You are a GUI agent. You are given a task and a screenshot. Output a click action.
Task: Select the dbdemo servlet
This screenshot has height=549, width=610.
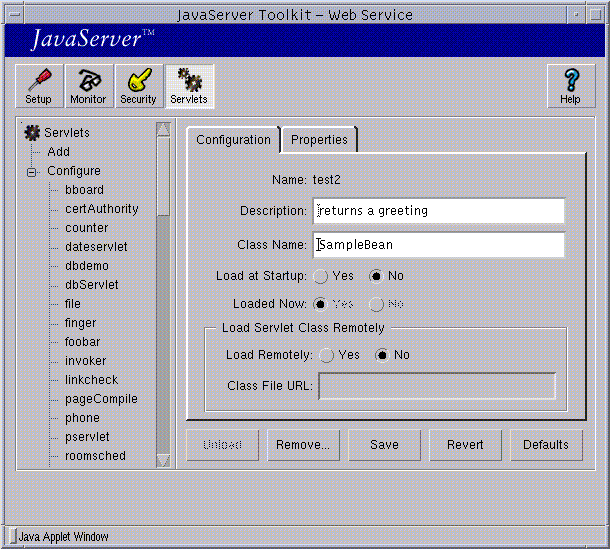tap(87, 266)
